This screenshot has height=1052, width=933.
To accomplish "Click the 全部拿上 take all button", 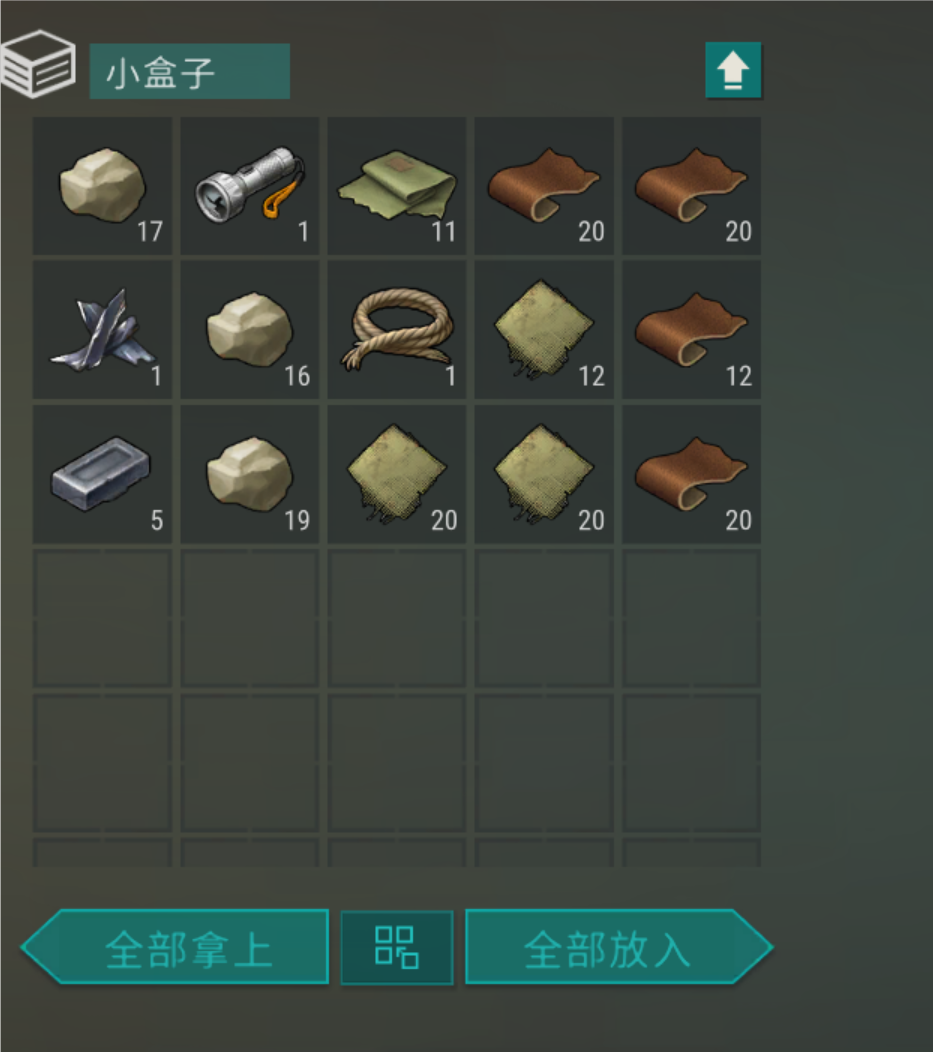I will coord(174,947).
